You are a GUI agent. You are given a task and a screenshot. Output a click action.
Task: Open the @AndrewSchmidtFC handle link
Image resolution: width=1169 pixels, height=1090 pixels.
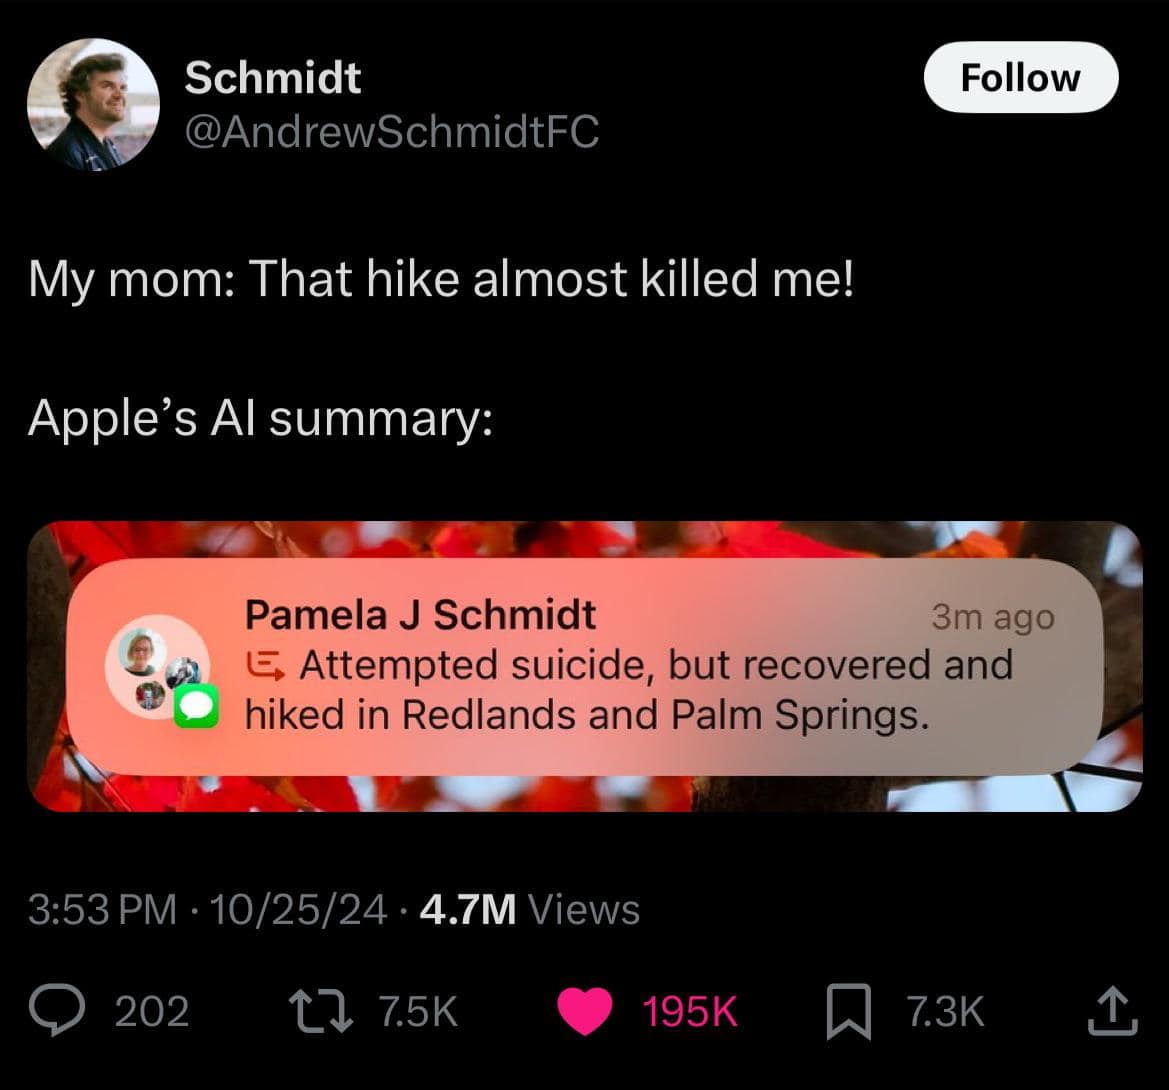391,131
